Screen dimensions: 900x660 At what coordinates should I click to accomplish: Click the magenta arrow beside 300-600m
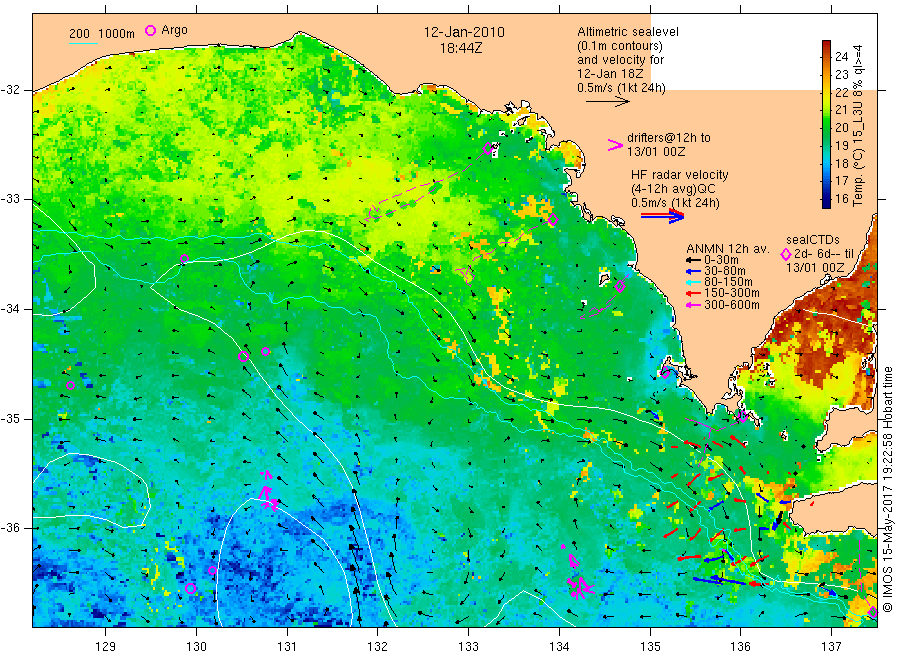(x=693, y=305)
